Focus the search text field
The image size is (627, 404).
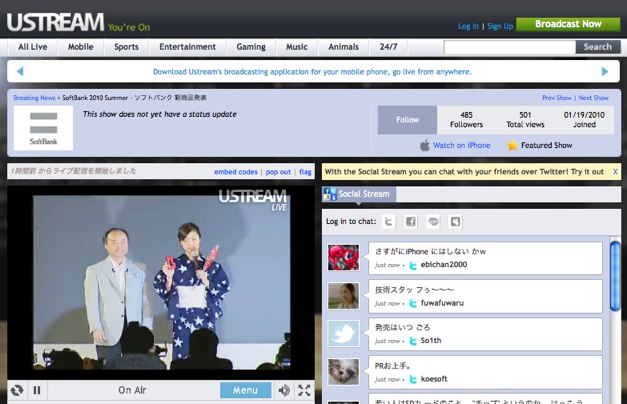point(510,47)
